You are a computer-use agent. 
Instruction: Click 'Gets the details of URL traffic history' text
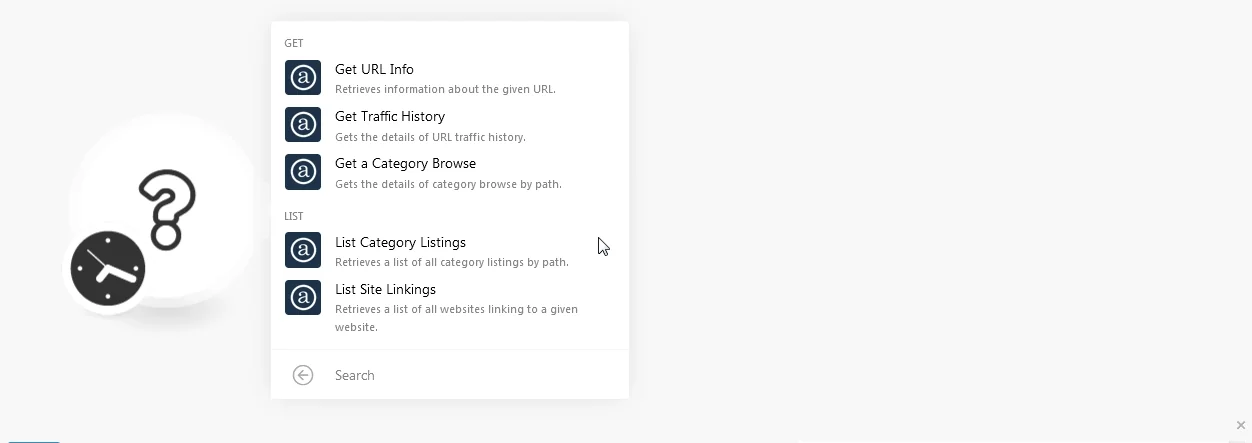click(x=430, y=137)
